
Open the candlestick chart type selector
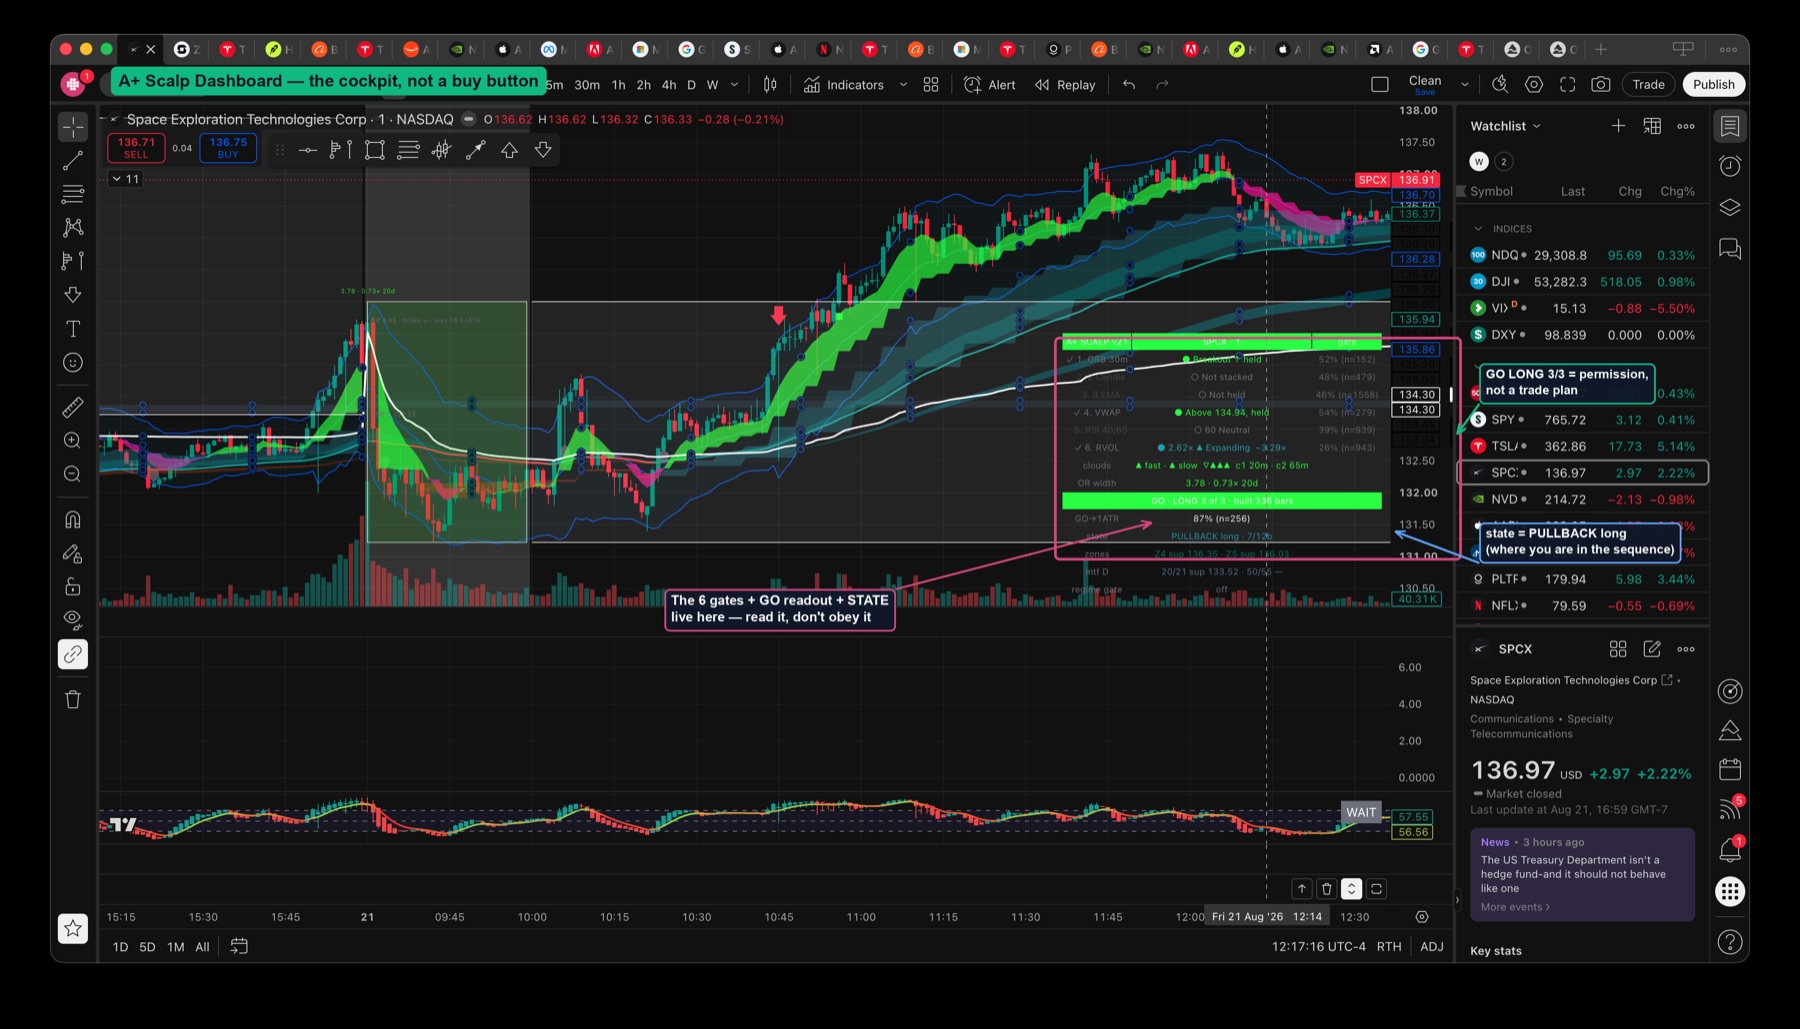[x=770, y=85]
